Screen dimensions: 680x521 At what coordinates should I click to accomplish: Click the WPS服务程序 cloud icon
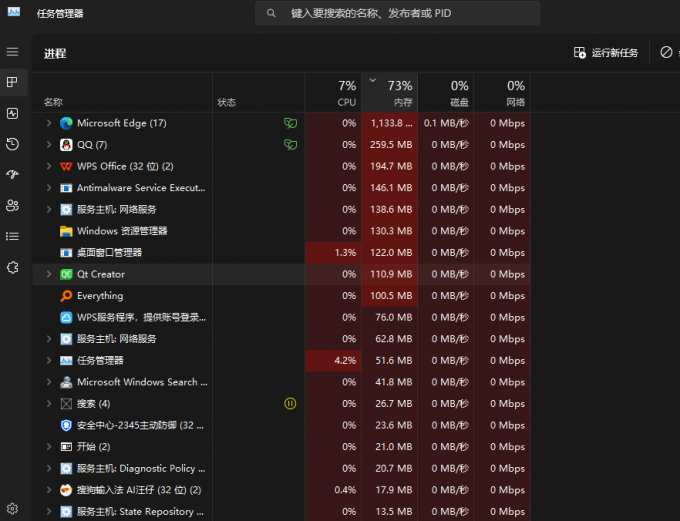click(66, 318)
